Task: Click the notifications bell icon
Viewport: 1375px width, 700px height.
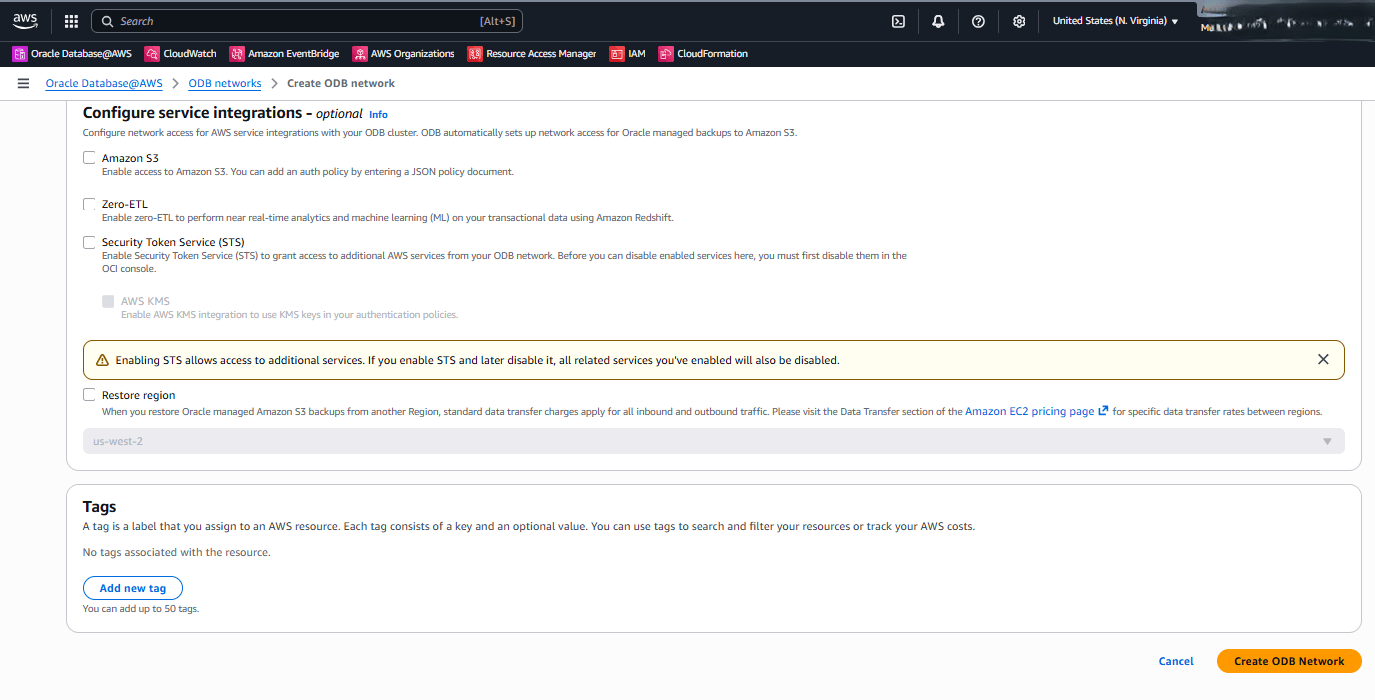Action: coord(938,20)
